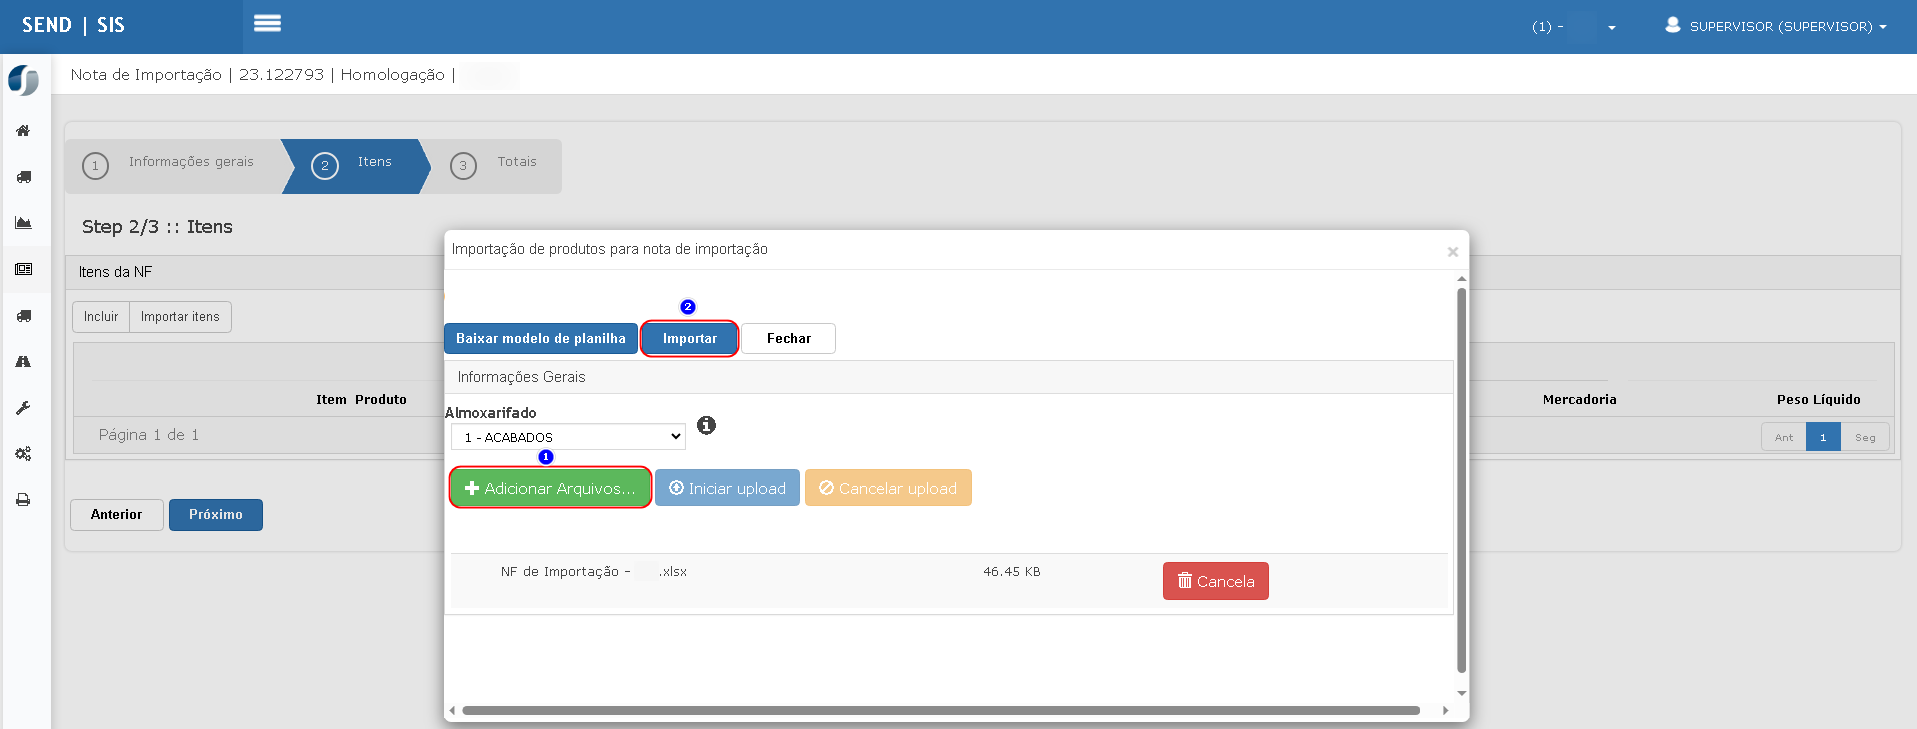Open the road icon in the sidebar

coord(23,362)
